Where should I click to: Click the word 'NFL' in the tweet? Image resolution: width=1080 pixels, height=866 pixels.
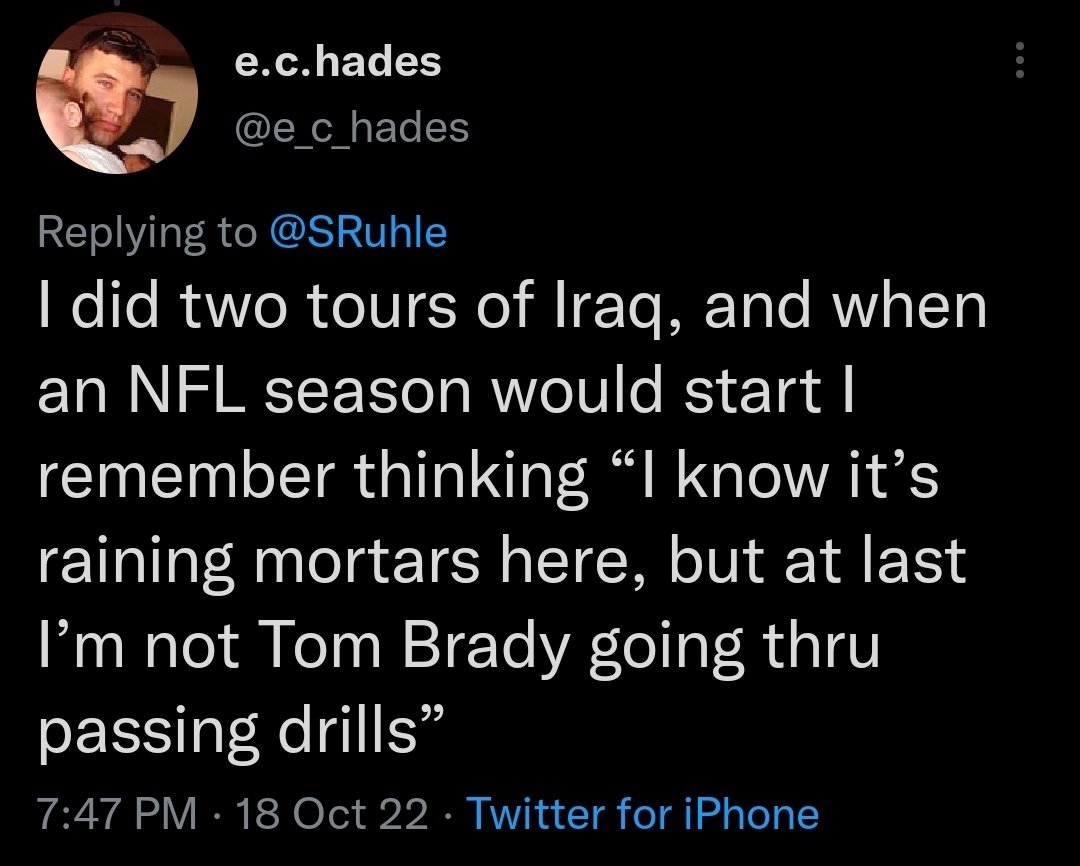pyautogui.click(x=184, y=390)
